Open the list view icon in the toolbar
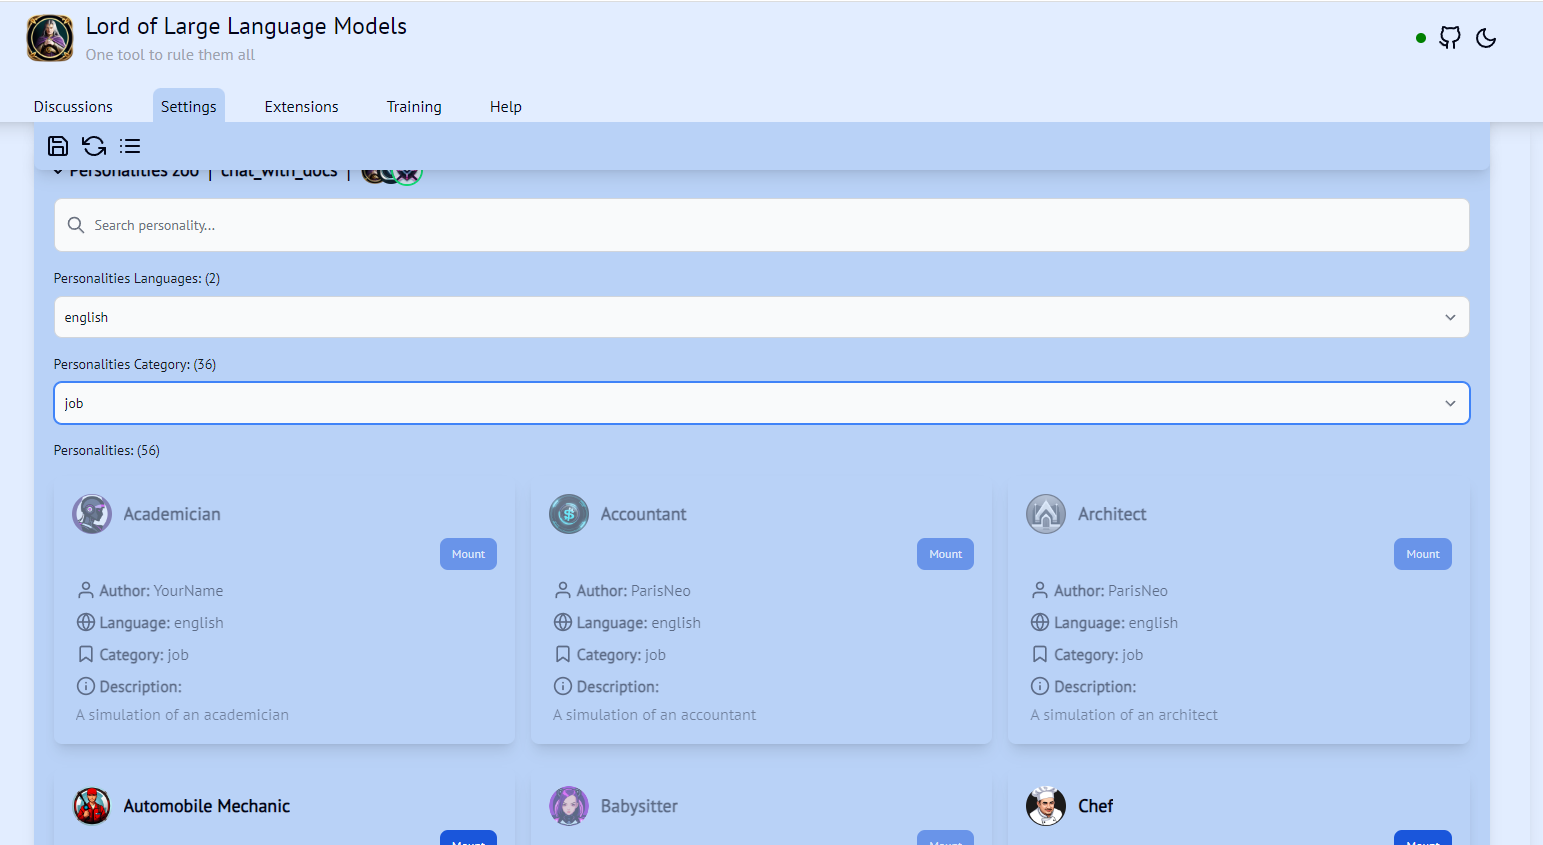The image size is (1543, 845). pyautogui.click(x=130, y=146)
